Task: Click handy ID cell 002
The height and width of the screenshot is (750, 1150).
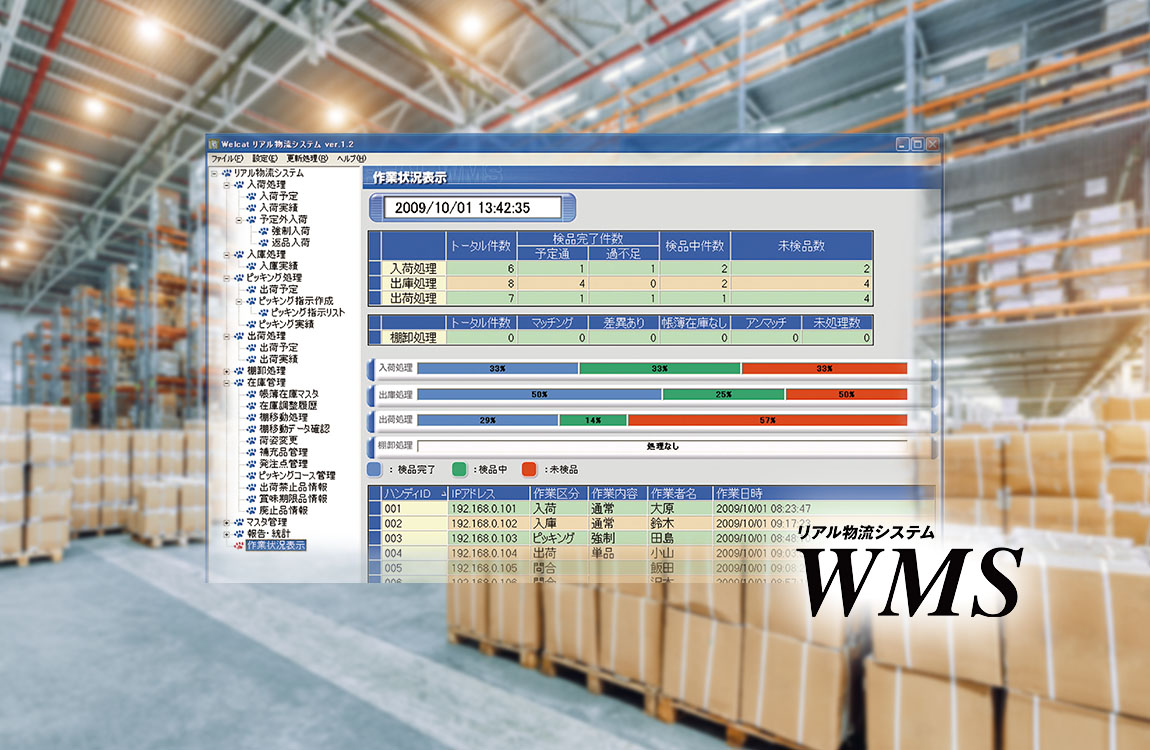Action: (415, 523)
